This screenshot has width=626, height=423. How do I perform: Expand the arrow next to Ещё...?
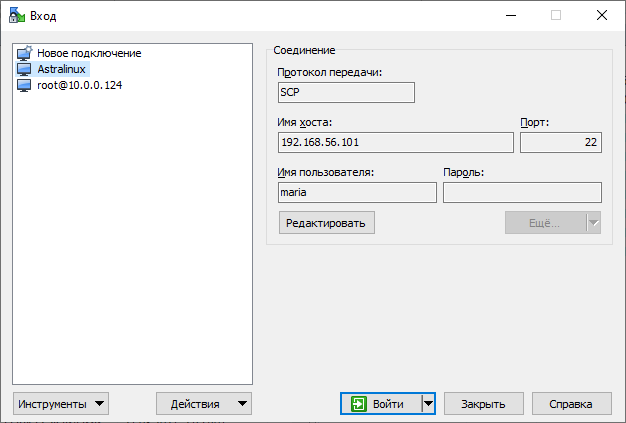tap(593, 222)
